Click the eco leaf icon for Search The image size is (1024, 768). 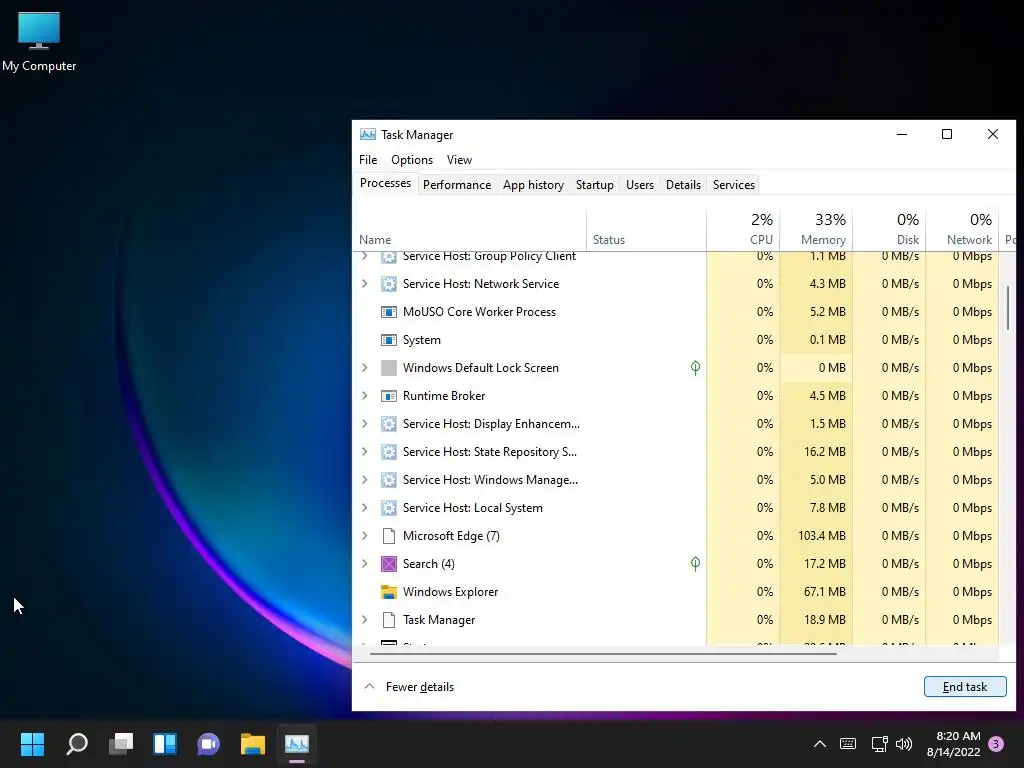pos(696,564)
